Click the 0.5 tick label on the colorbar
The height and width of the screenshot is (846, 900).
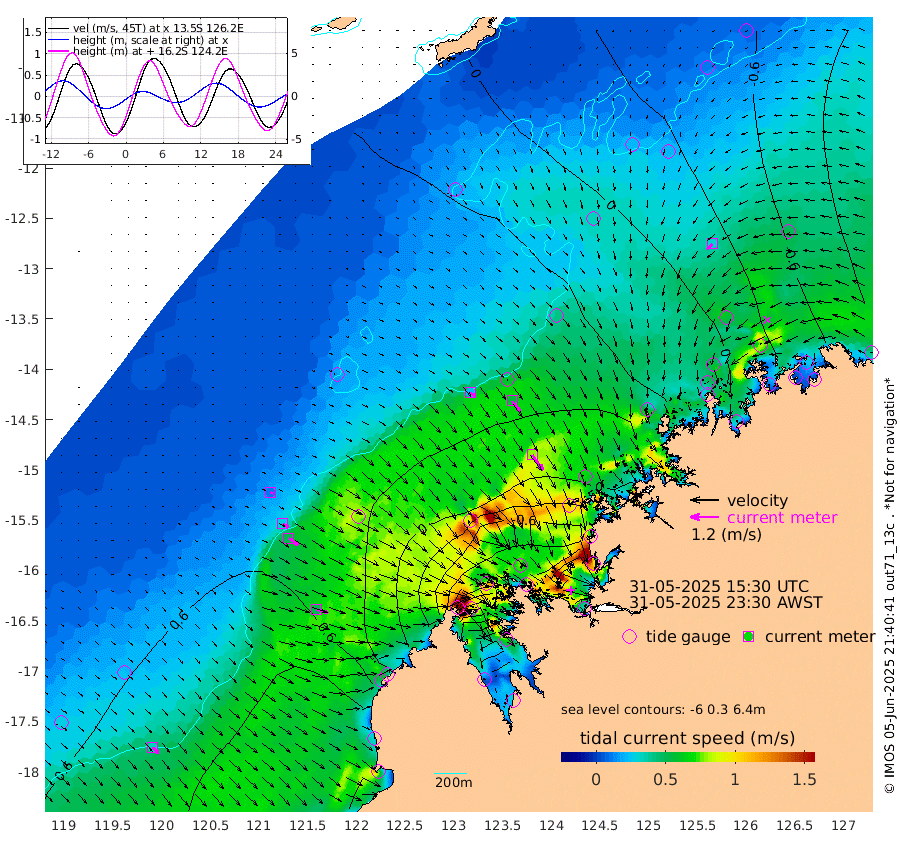[665, 779]
